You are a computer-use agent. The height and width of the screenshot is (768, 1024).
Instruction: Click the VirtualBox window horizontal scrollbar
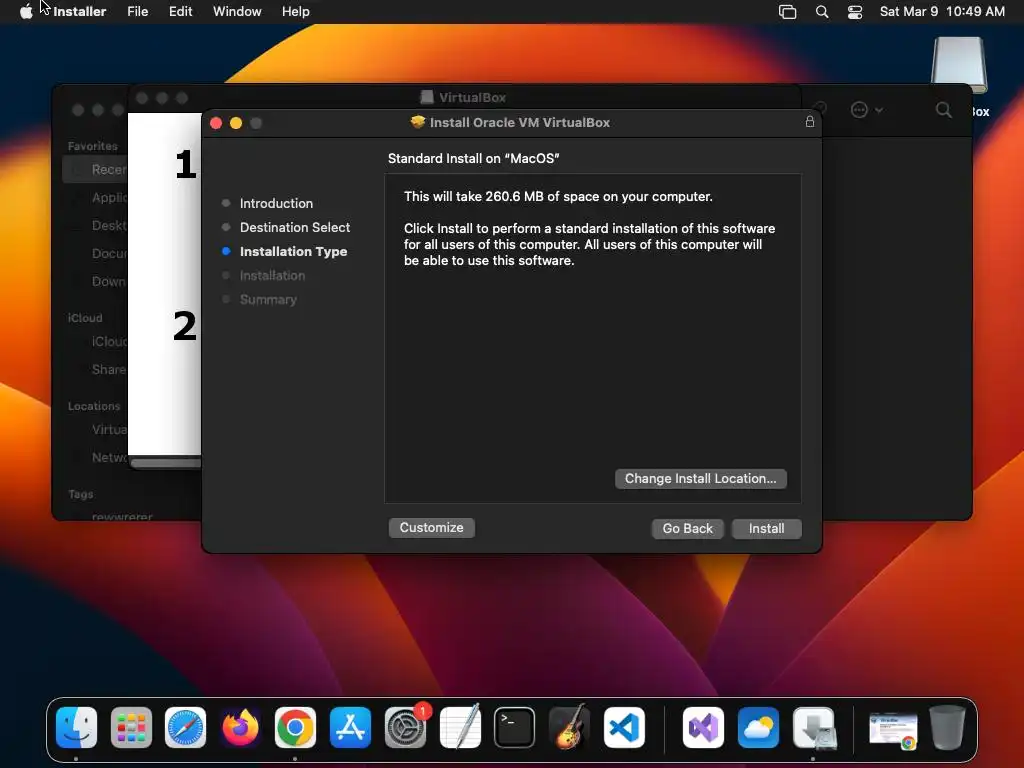(x=166, y=463)
